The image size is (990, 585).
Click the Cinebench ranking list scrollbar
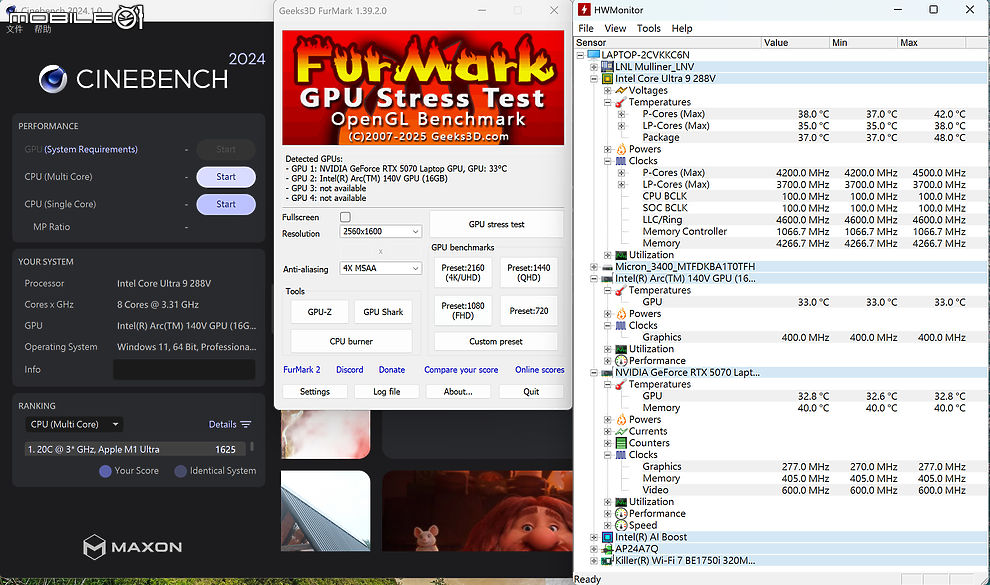252,447
